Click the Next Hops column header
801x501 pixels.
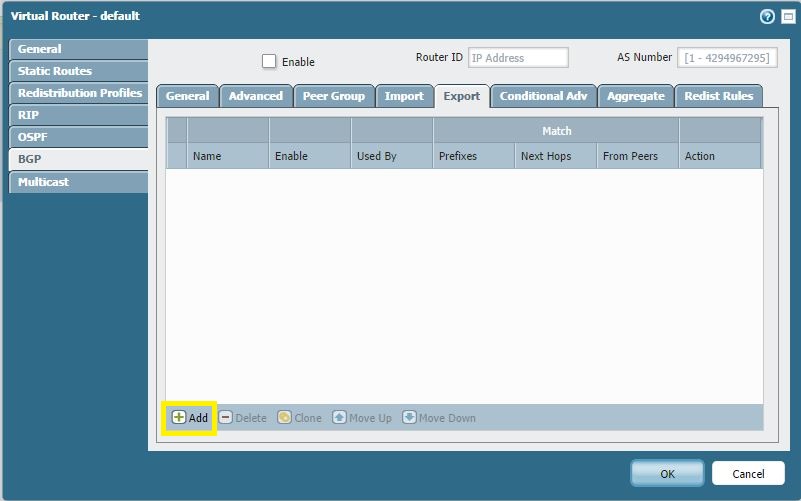coord(556,156)
